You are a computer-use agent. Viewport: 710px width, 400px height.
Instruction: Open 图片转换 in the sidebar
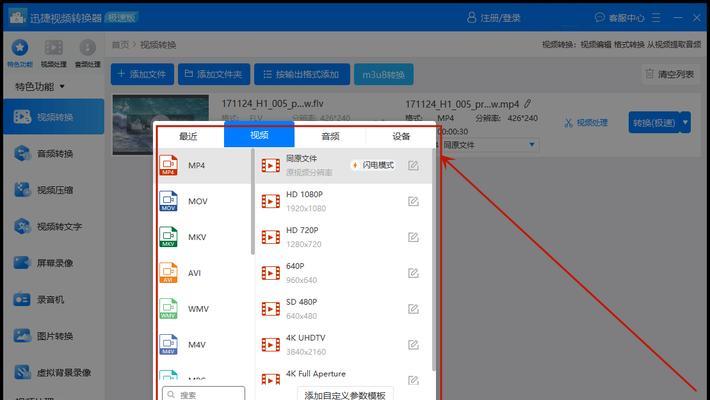click(x=53, y=336)
